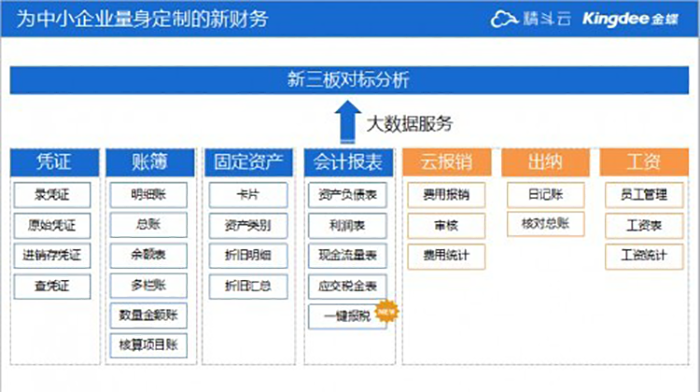
Task: Click the Kingdee 金蝶 logo
Action: point(630,19)
